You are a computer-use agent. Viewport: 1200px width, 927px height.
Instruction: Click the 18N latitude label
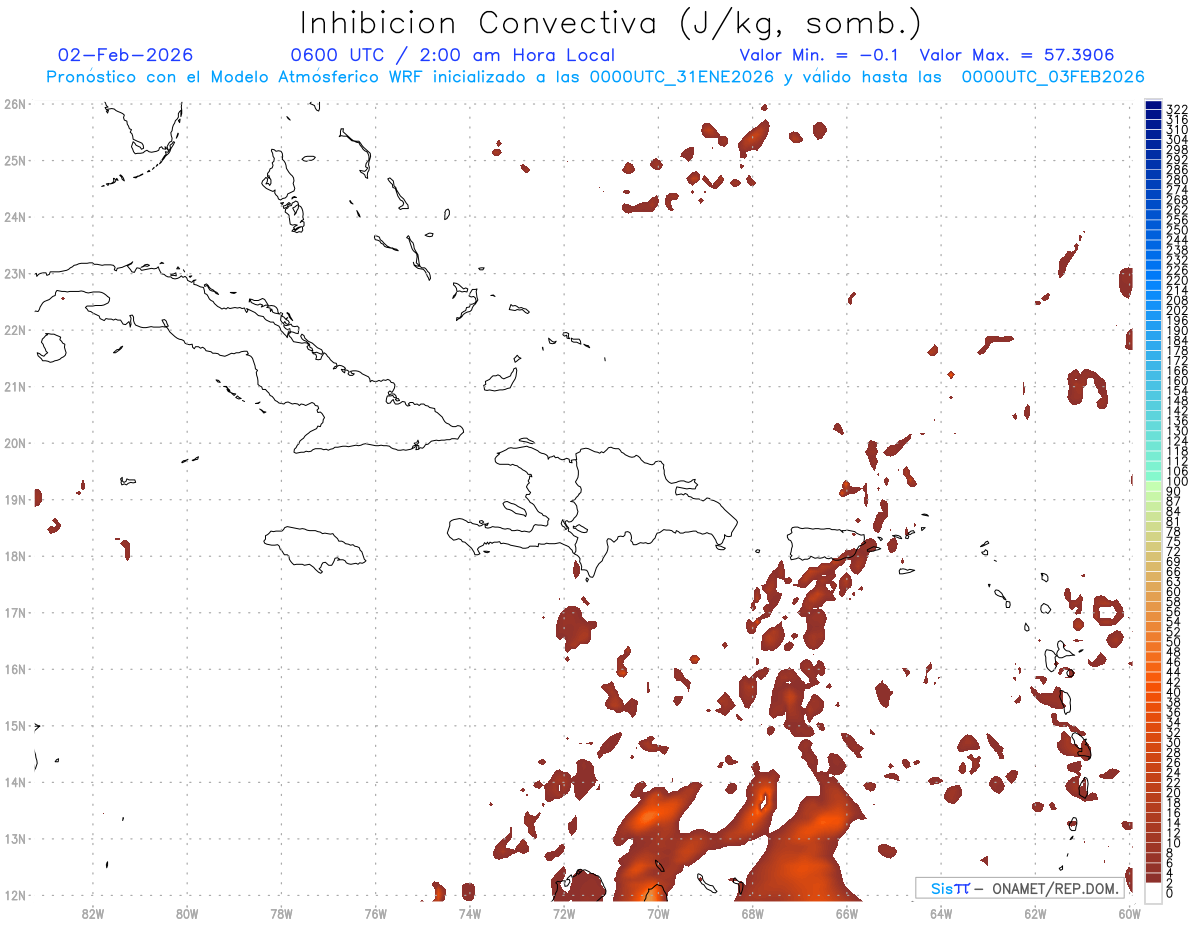pos(15,556)
